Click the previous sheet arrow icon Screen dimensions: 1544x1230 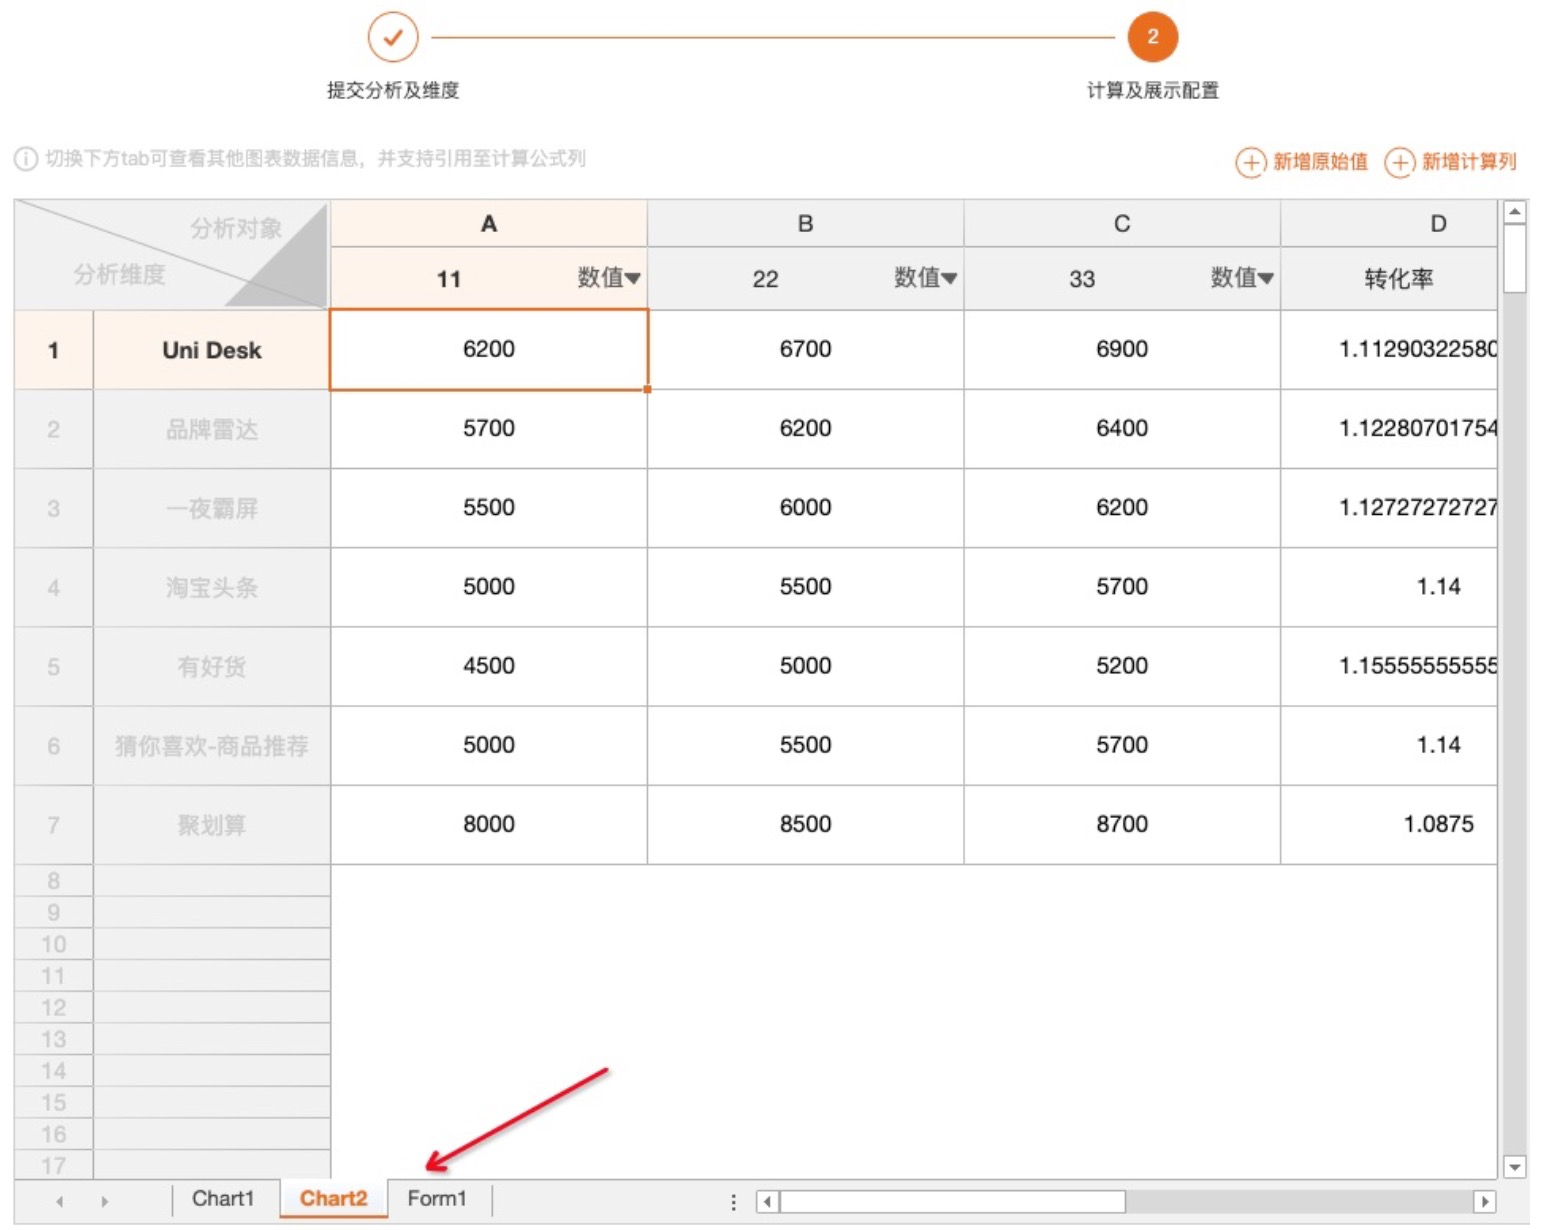60,1201
